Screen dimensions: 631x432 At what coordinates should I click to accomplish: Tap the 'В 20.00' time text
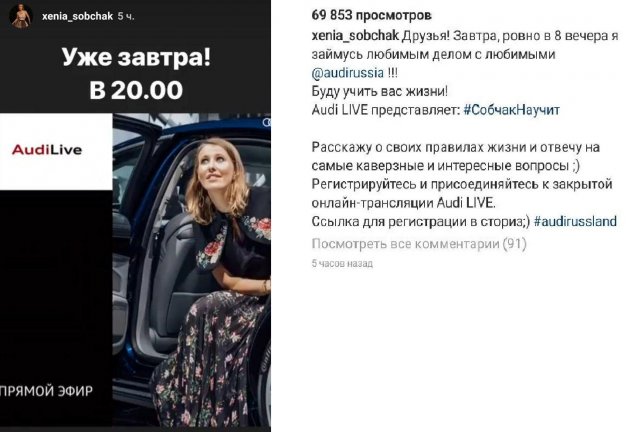tap(136, 89)
